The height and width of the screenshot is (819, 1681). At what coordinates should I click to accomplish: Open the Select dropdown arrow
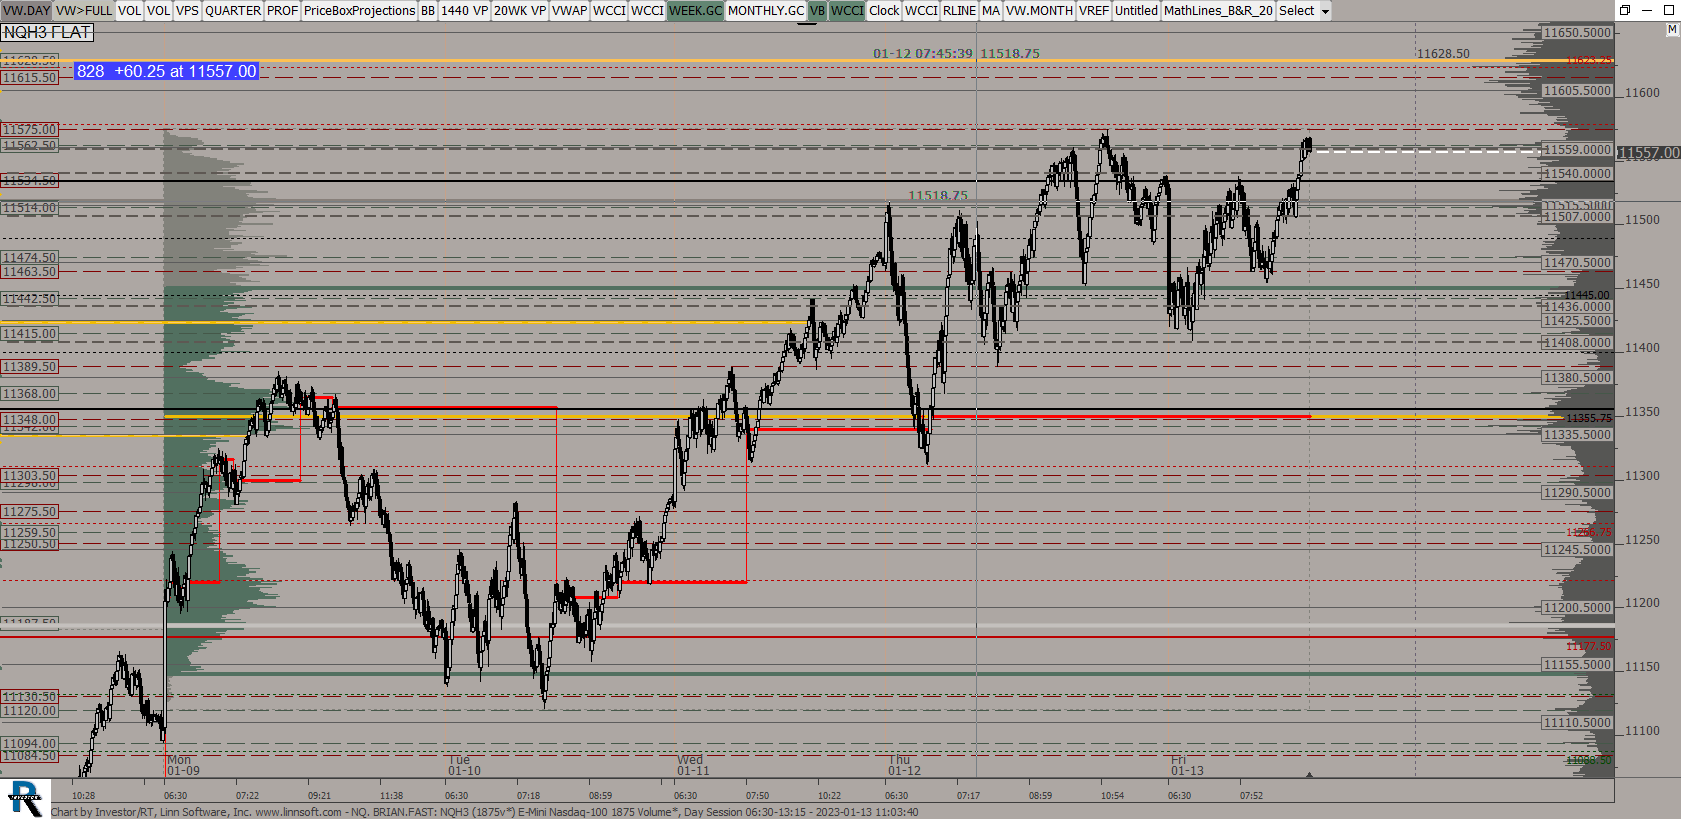click(x=1325, y=12)
